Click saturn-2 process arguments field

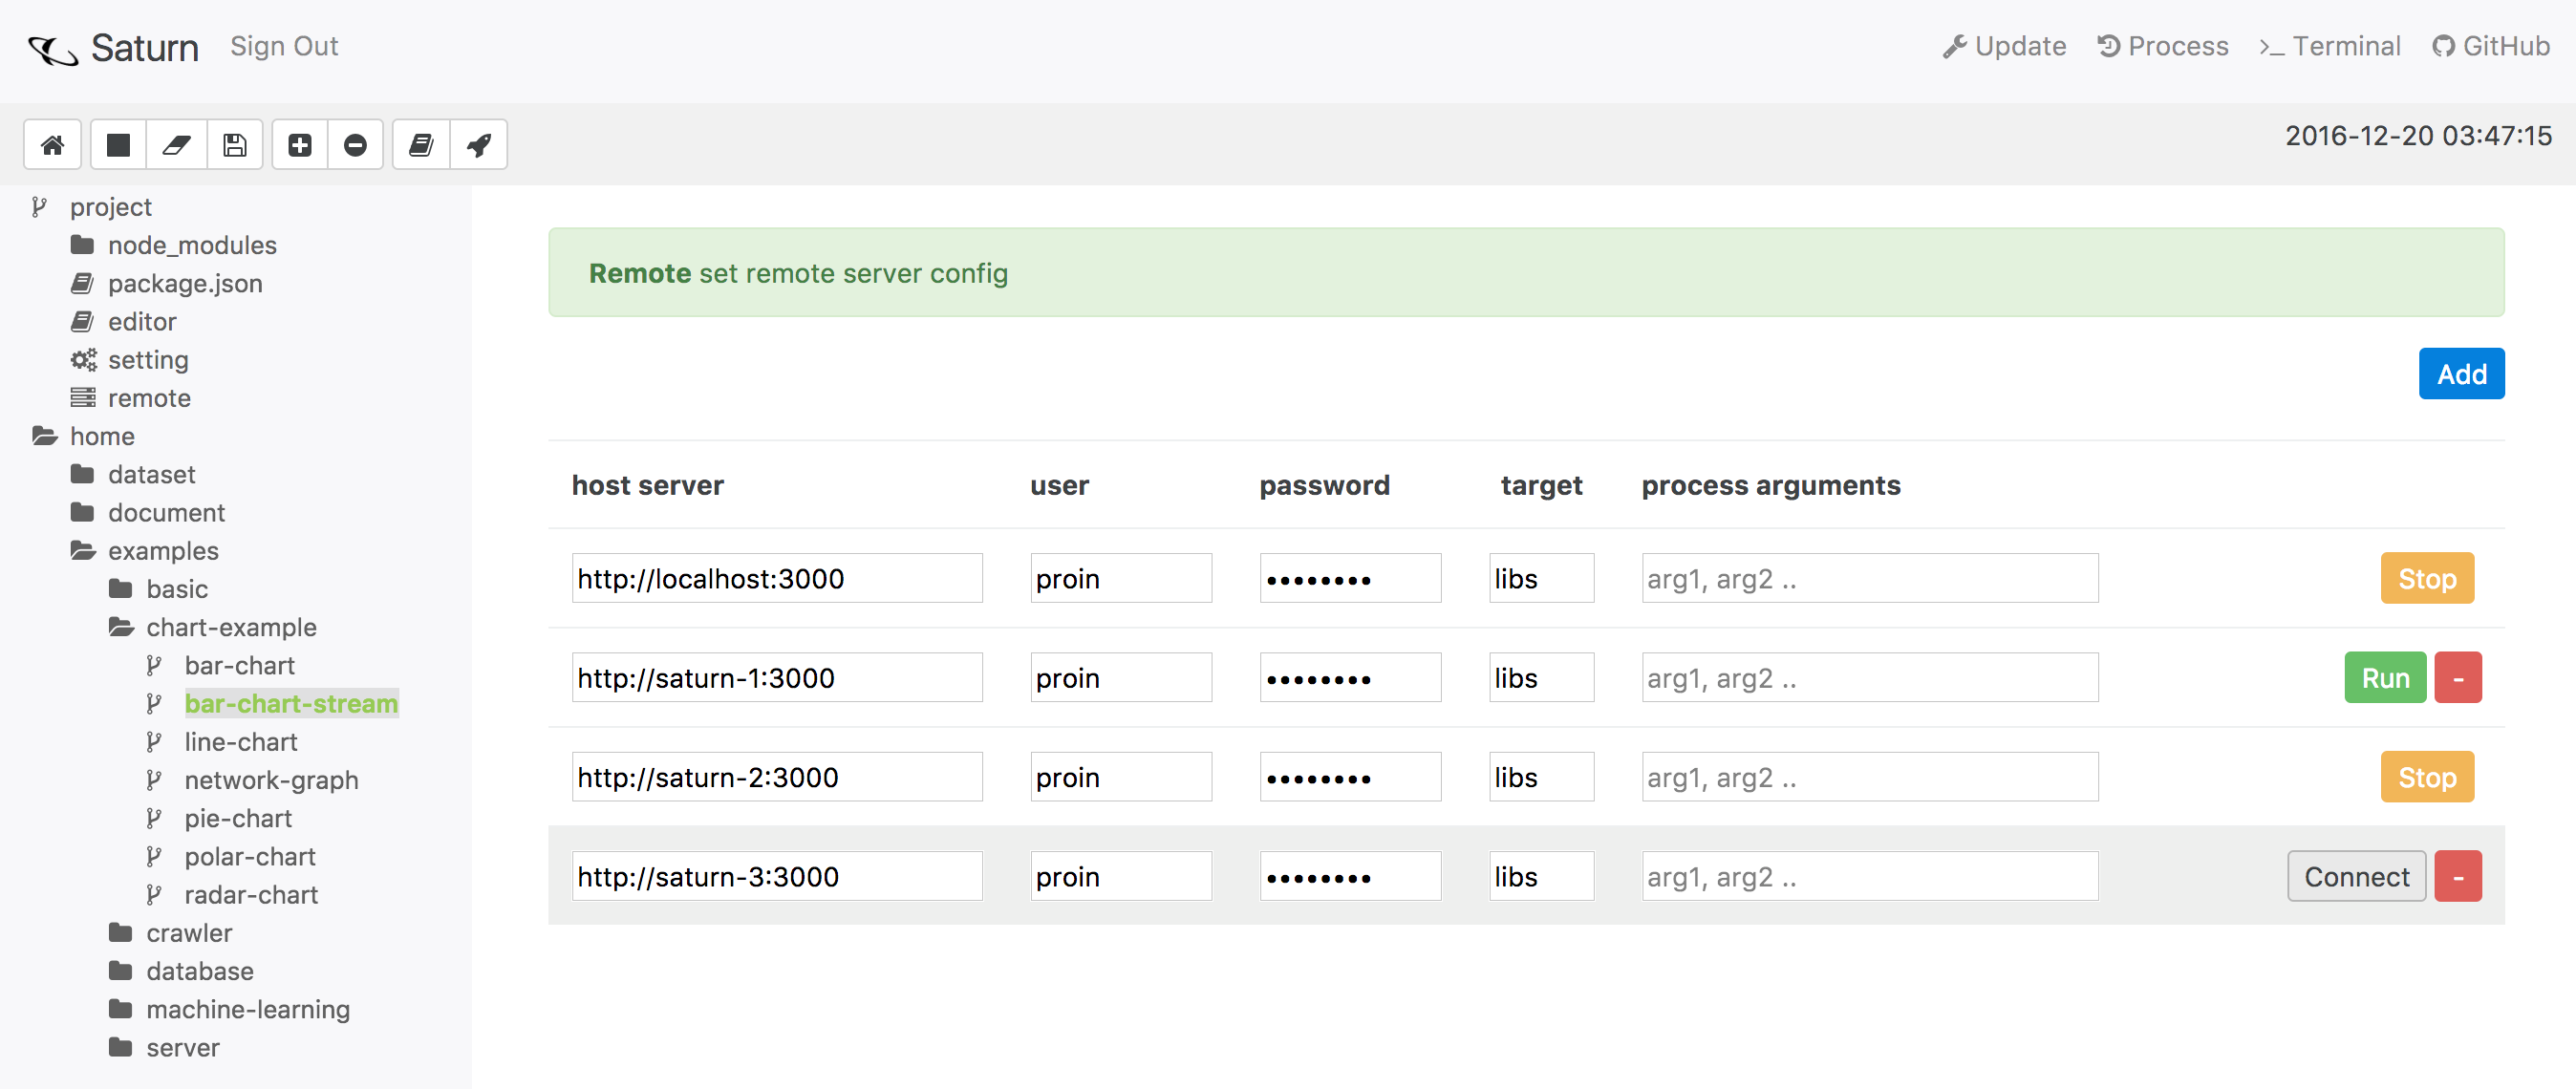[x=1868, y=778]
